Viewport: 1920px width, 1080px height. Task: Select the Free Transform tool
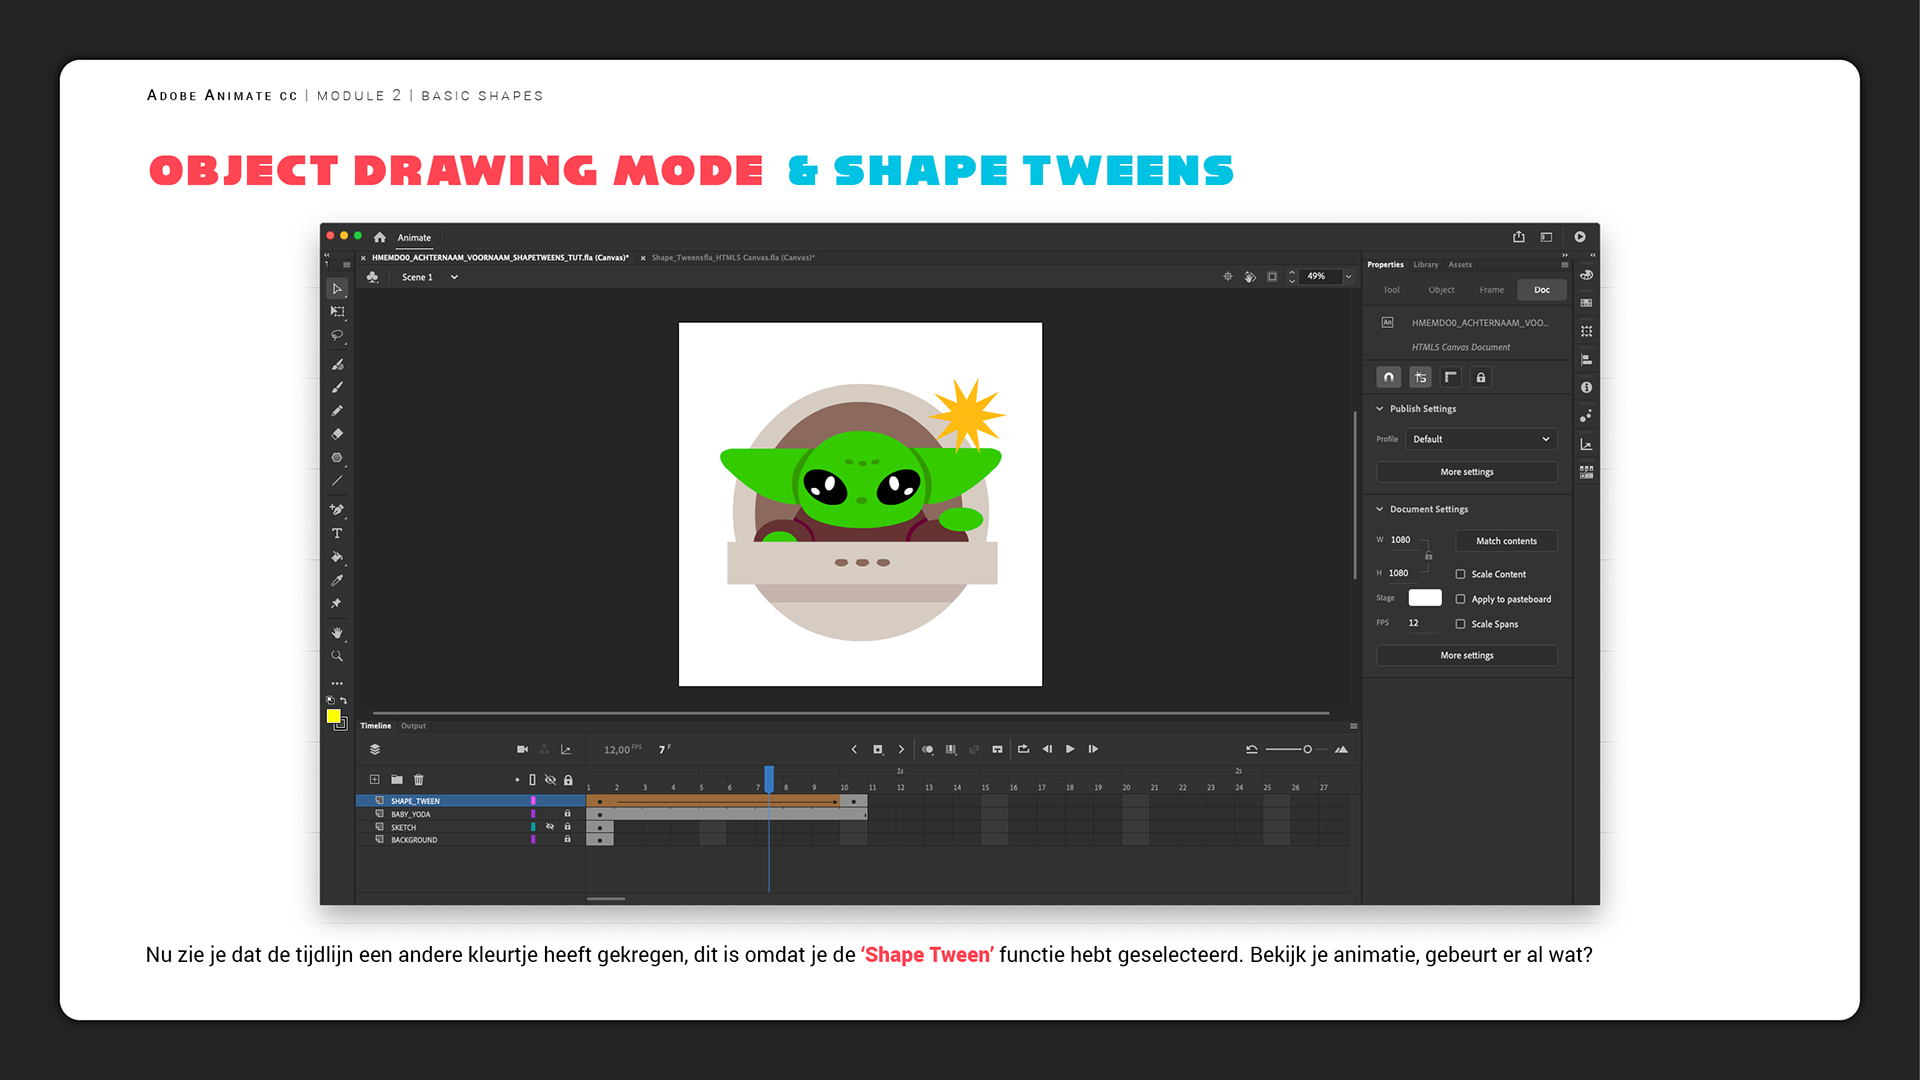coord(337,312)
